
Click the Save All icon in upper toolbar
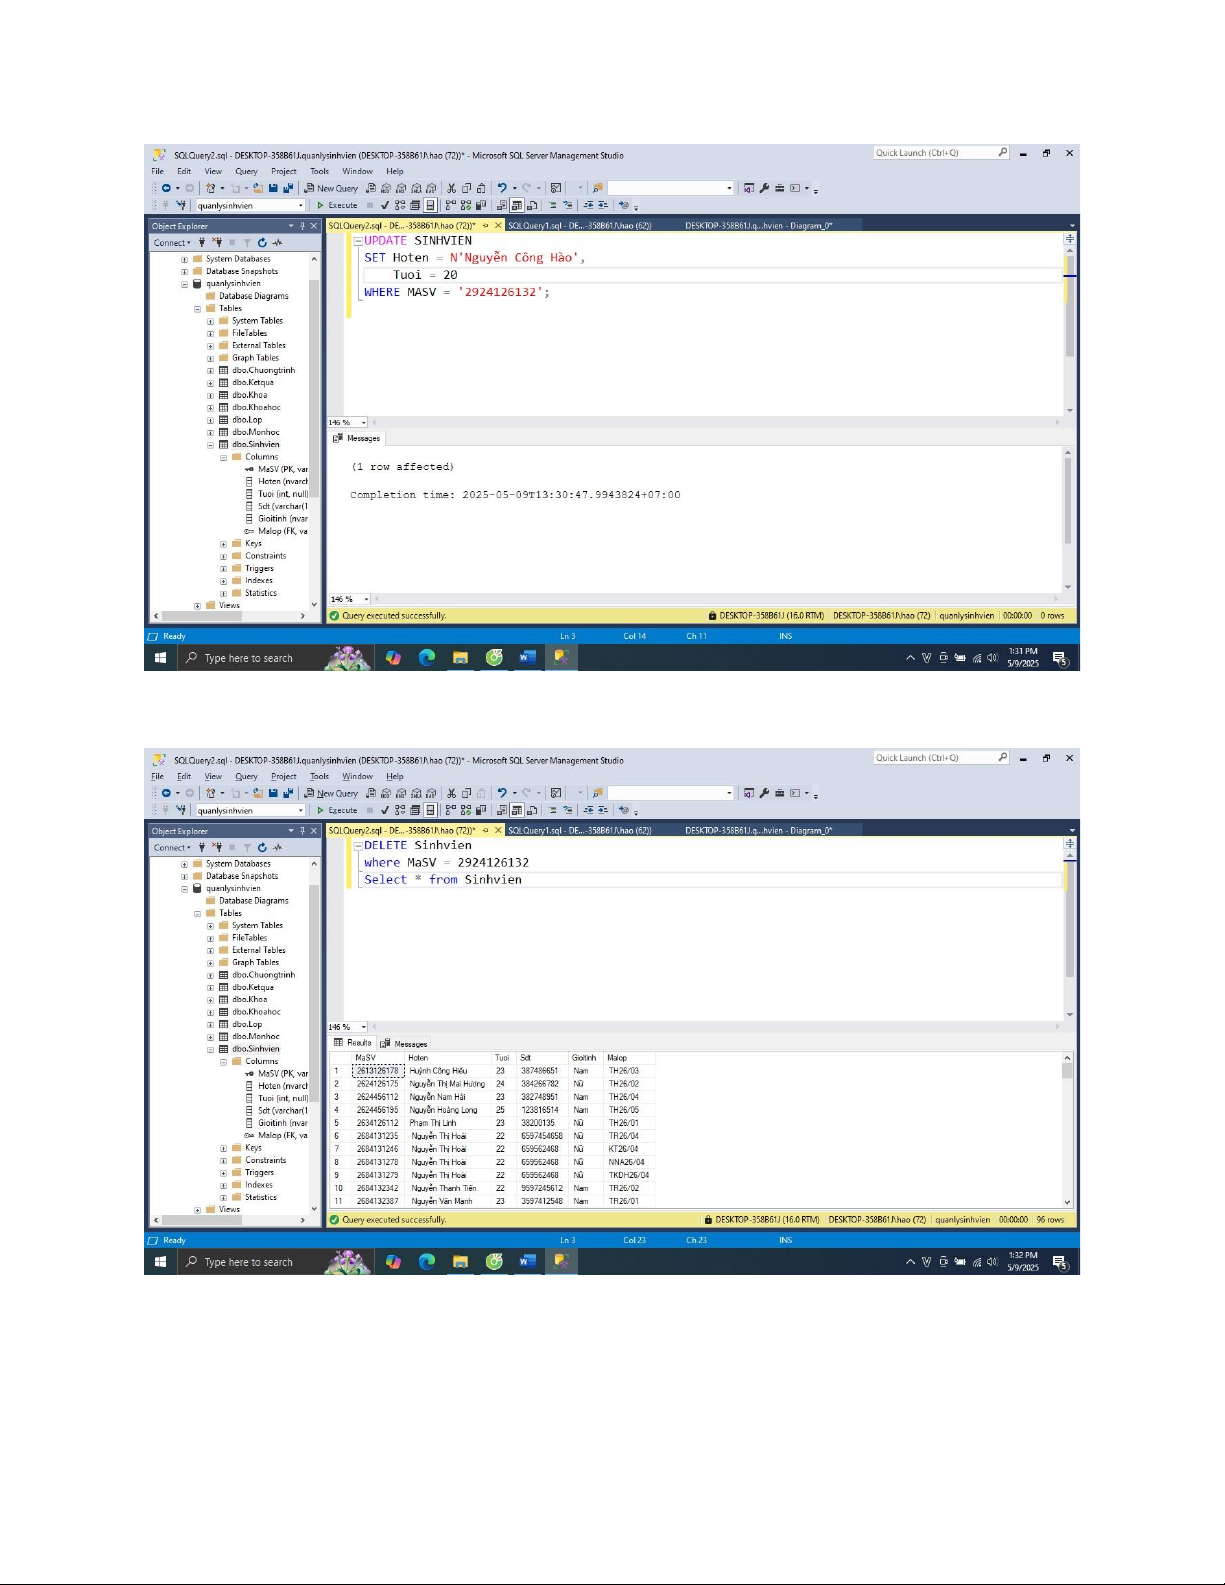(x=288, y=188)
